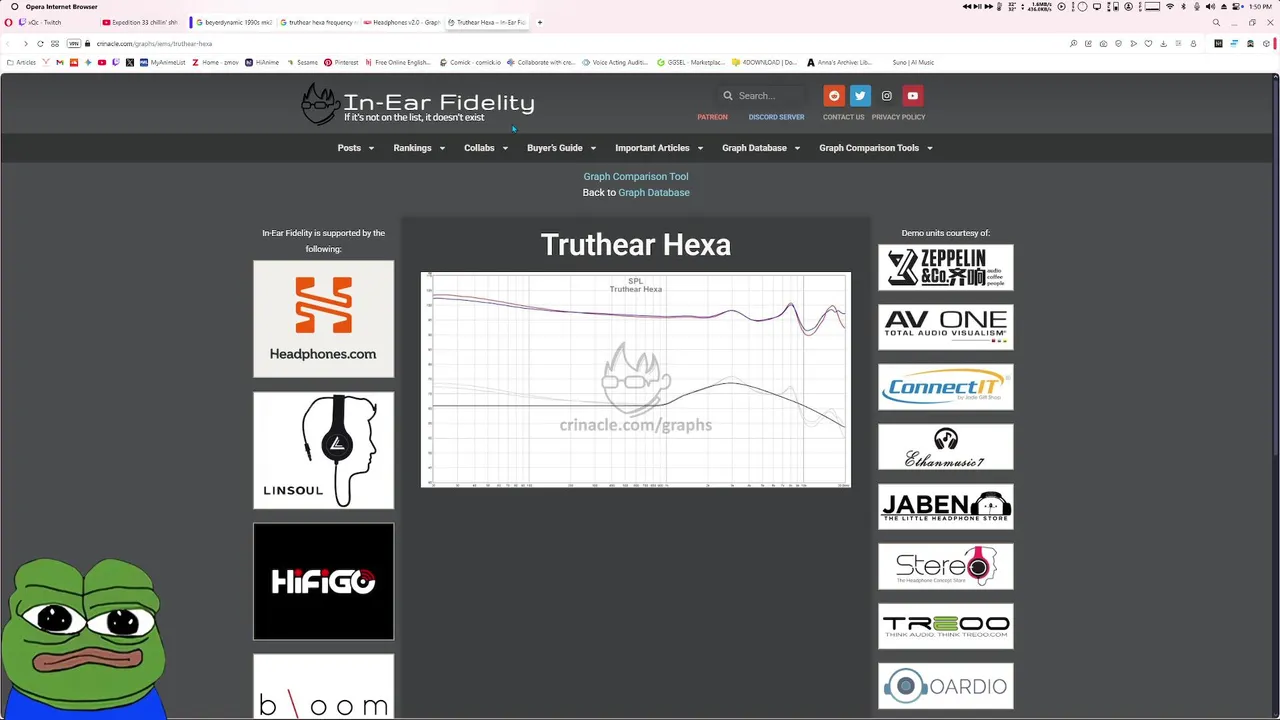The width and height of the screenshot is (1280, 720).
Task: Open the Reddit social icon
Action: click(x=834, y=96)
